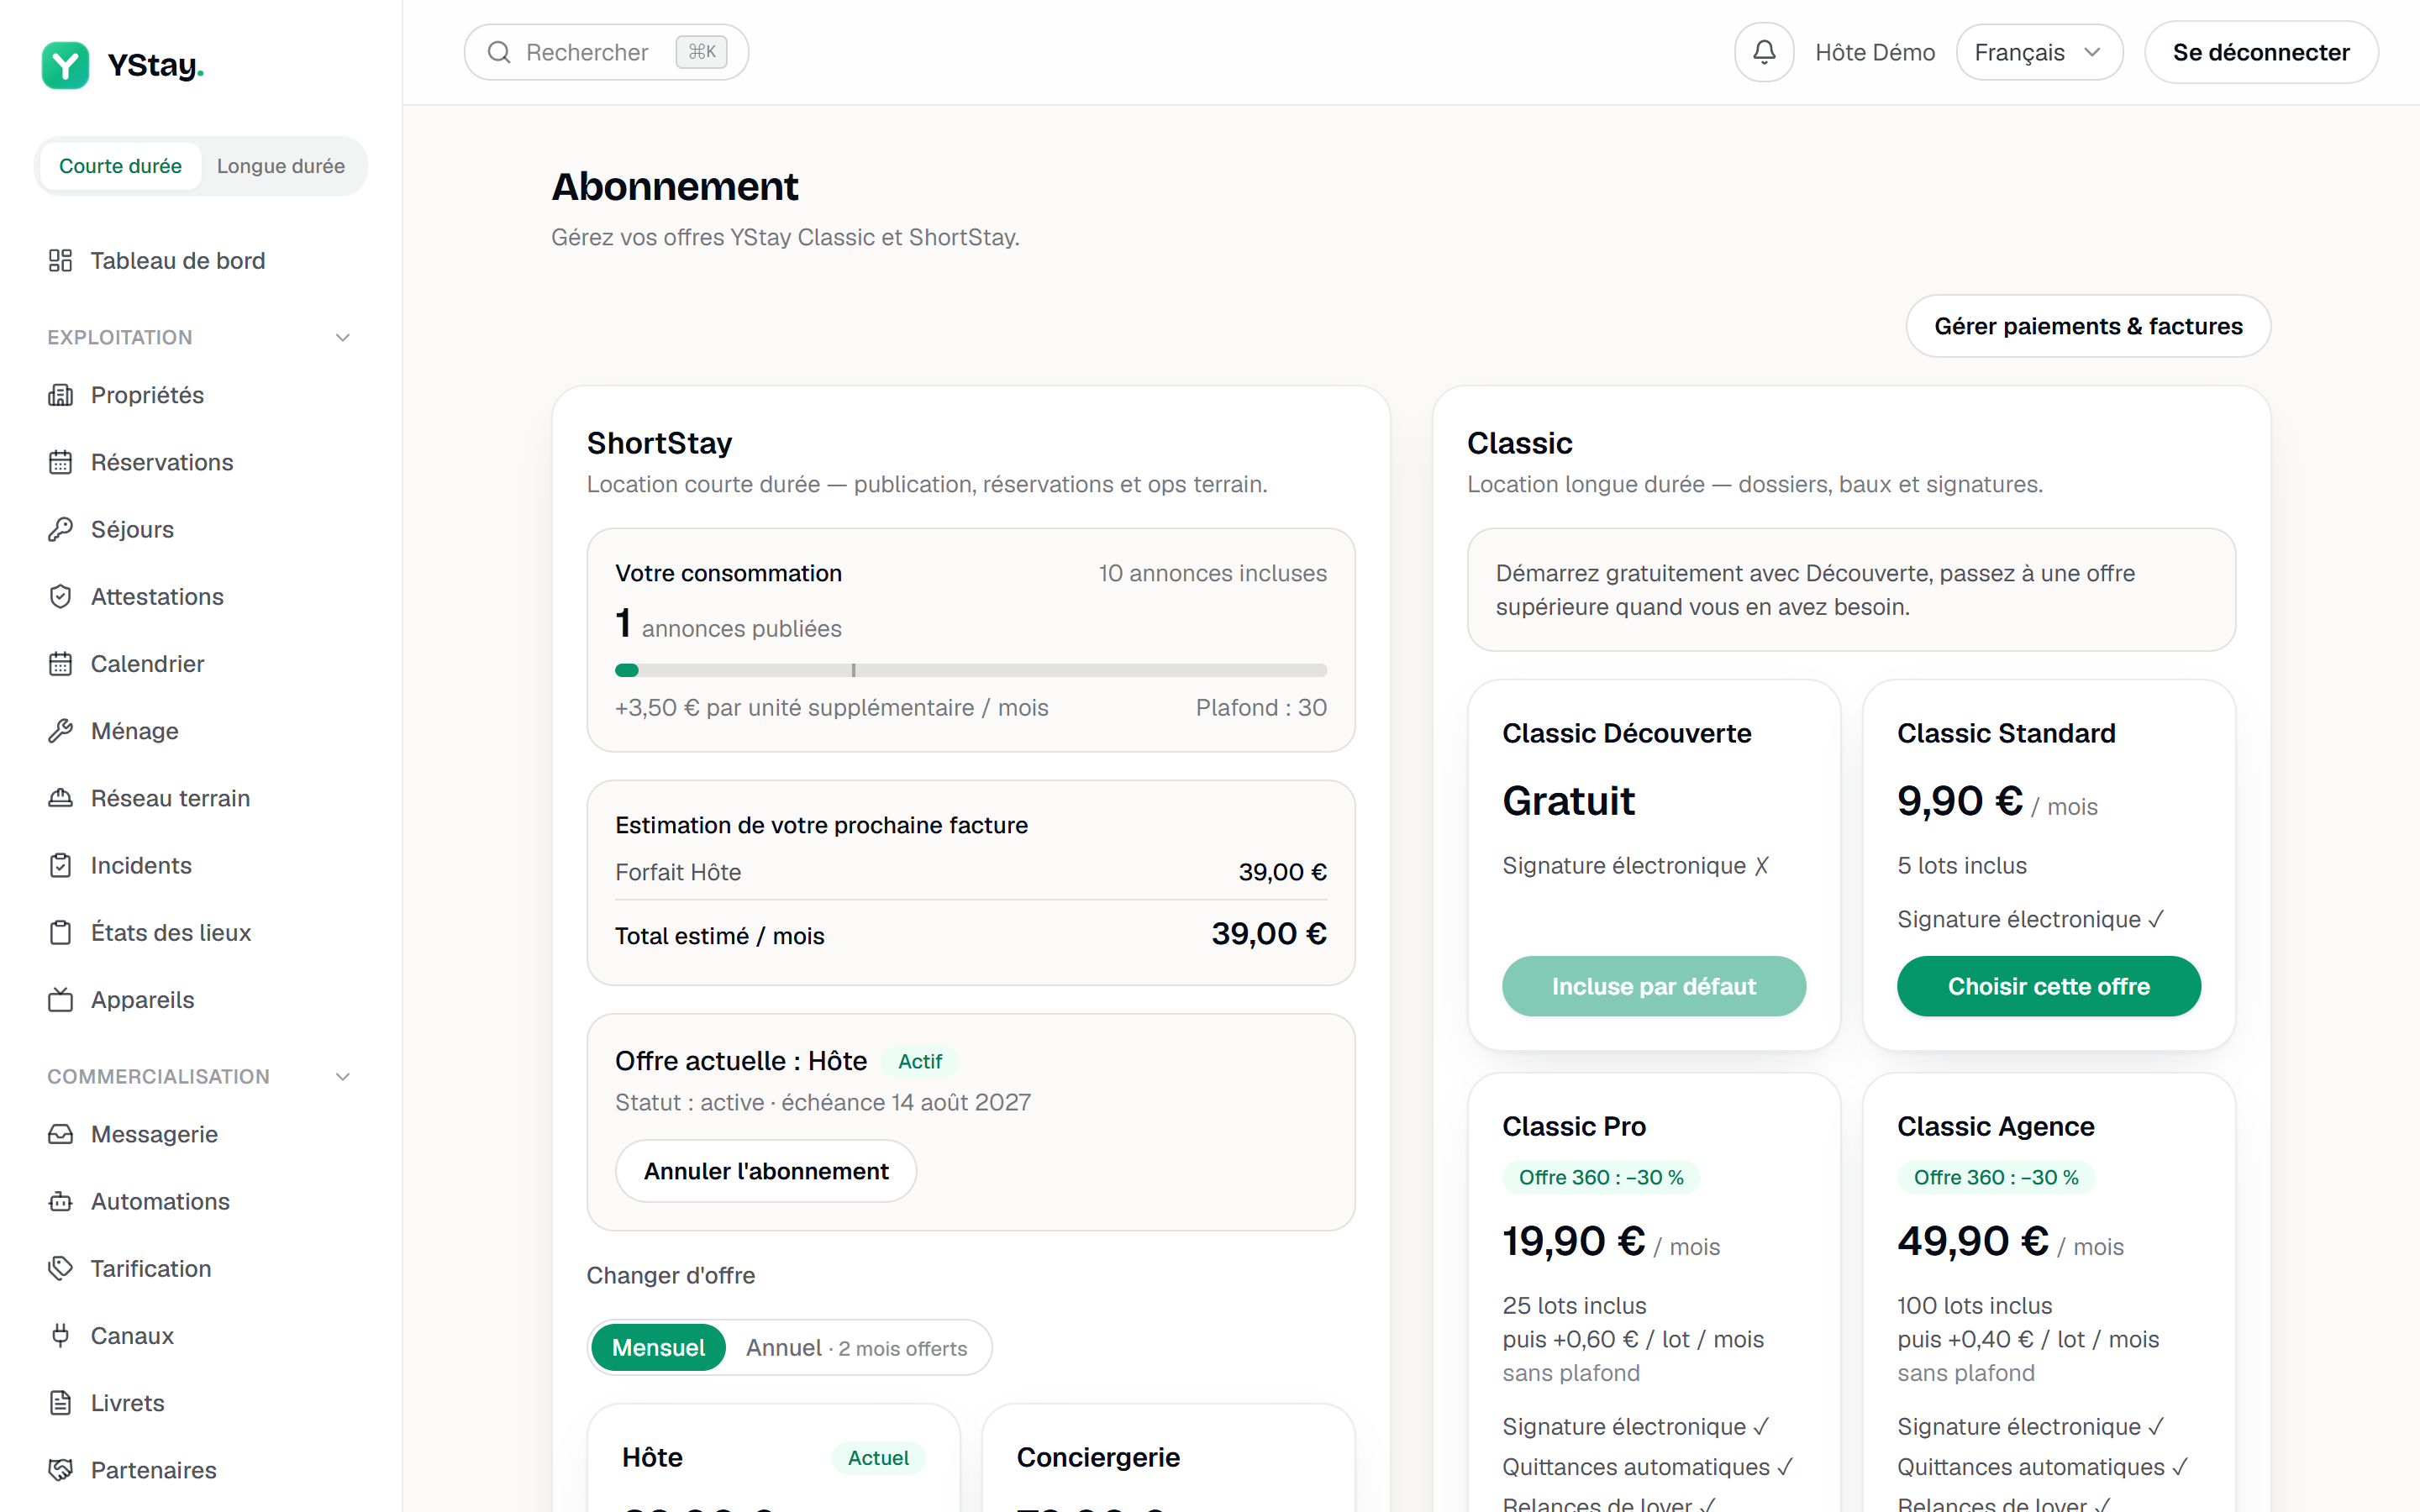2420x1512 pixels.
Task: Click Incluse par défaut button
Action: 1653,986
